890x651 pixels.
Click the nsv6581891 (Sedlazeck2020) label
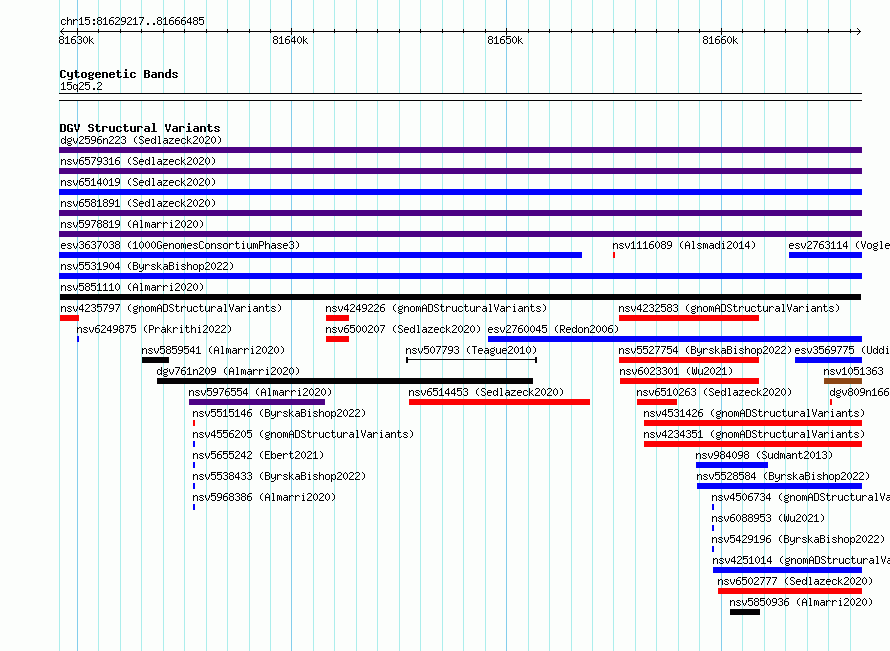(138, 203)
